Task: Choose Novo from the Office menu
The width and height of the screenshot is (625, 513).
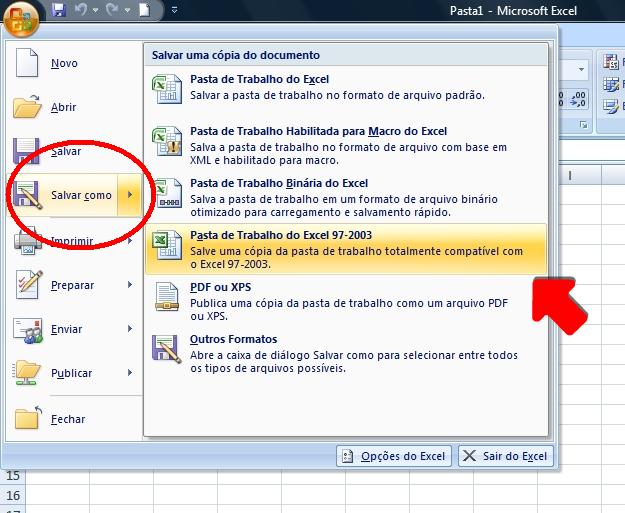Action: tap(74, 63)
